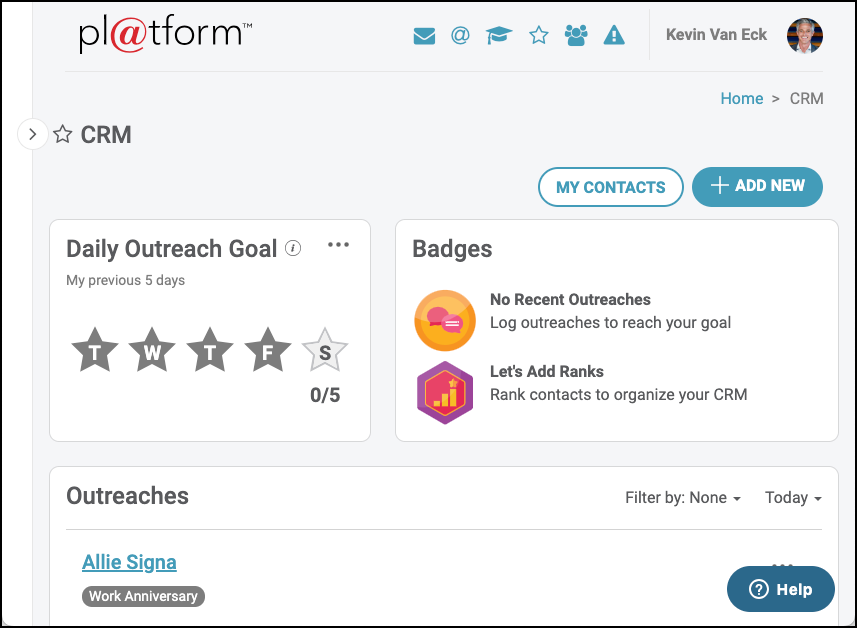Open the mail envelope icon
This screenshot has height=628, width=857.
tap(424, 36)
